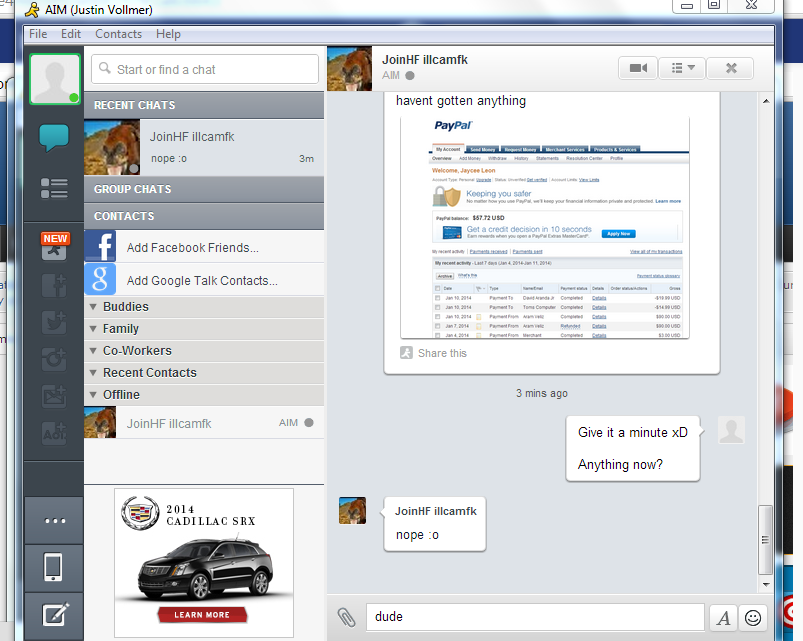The height and width of the screenshot is (641, 803).
Task: Open the emoticon smiley picker
Action: (753, 618)
